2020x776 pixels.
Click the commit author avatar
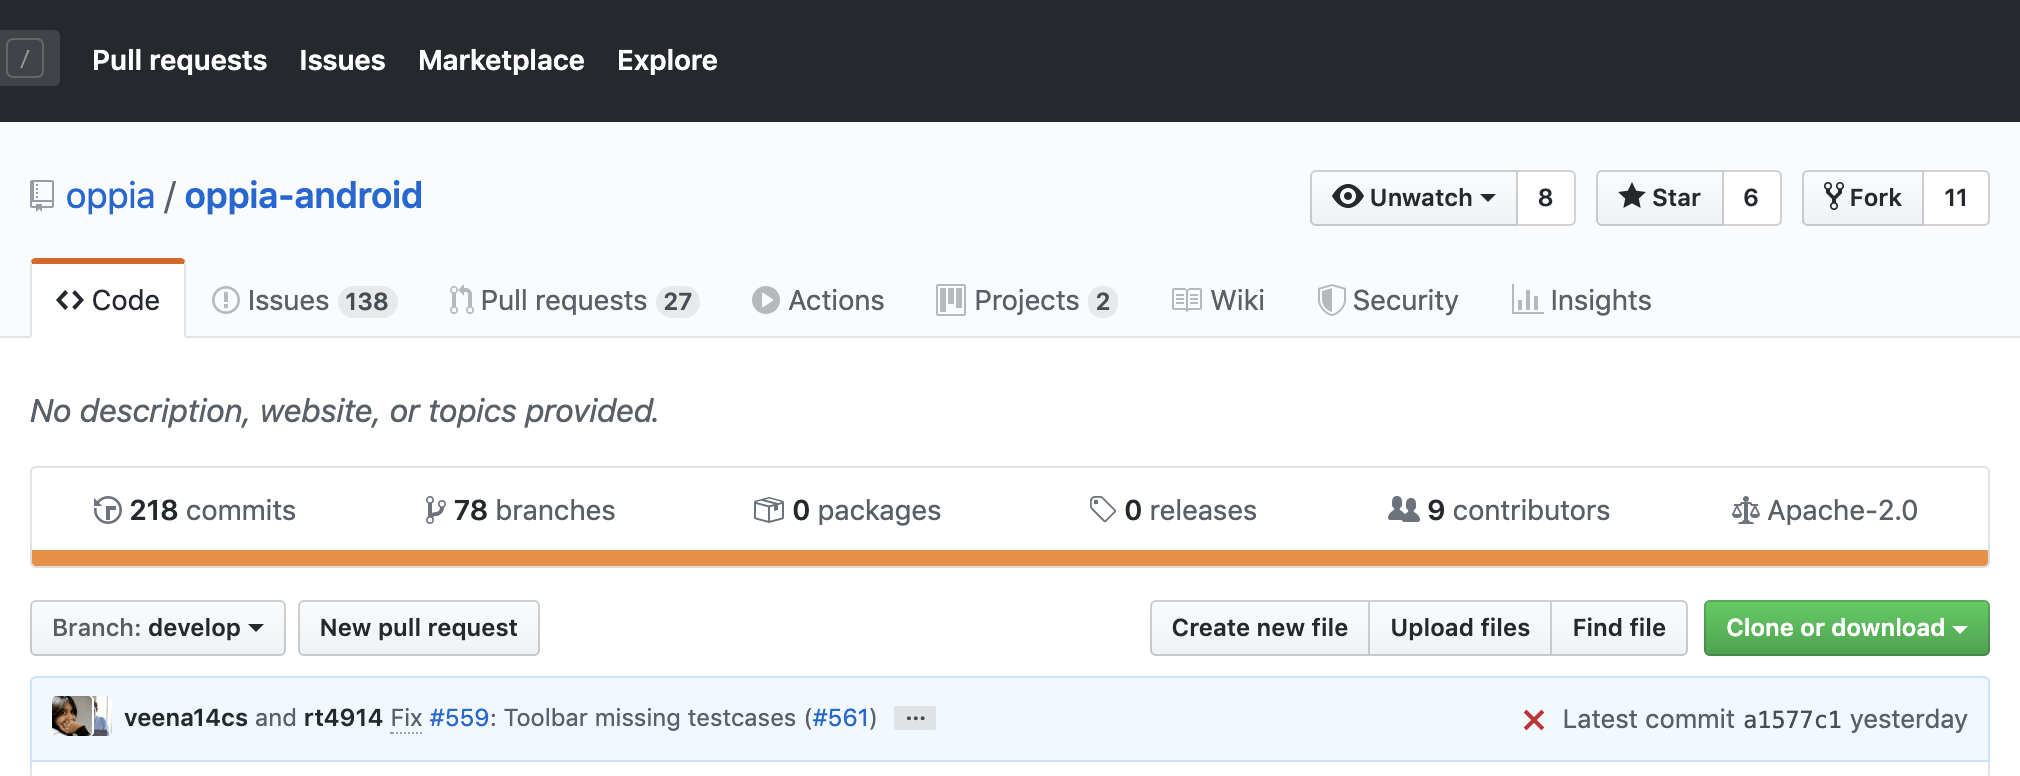(72, 716)
